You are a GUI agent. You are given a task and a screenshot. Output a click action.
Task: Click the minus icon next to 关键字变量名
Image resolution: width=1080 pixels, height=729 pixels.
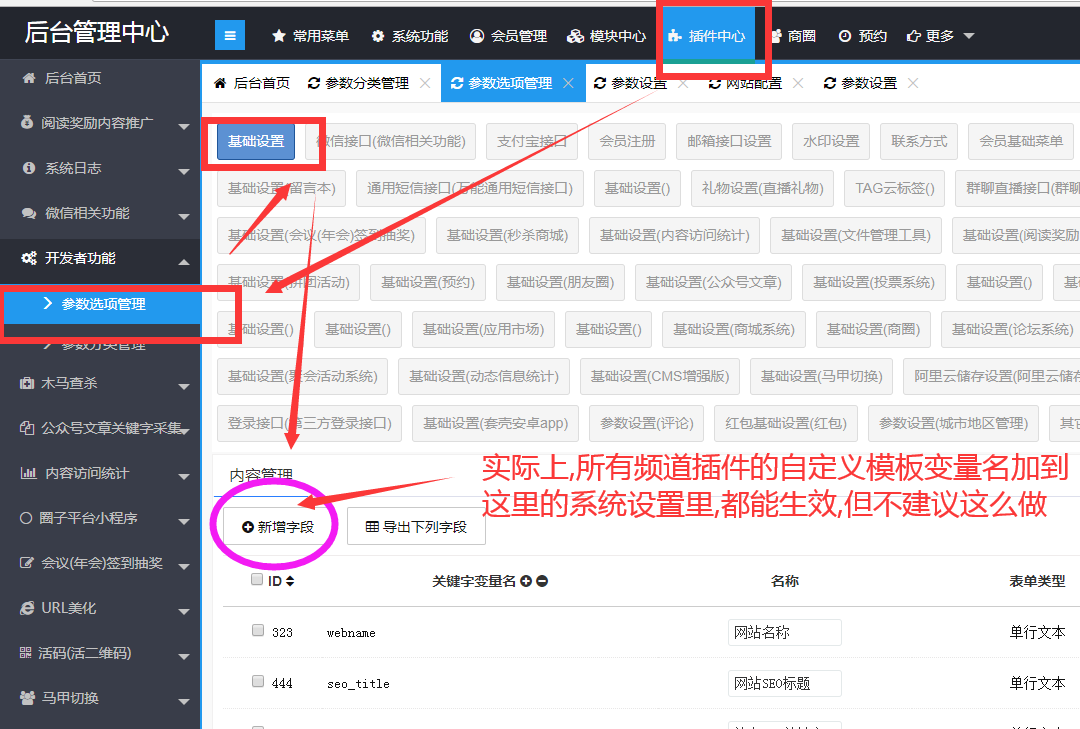tap(542, 581)
